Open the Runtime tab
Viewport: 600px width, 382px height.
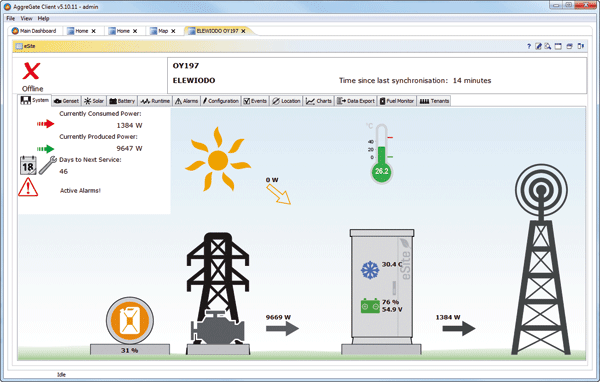tap(155, 101)
